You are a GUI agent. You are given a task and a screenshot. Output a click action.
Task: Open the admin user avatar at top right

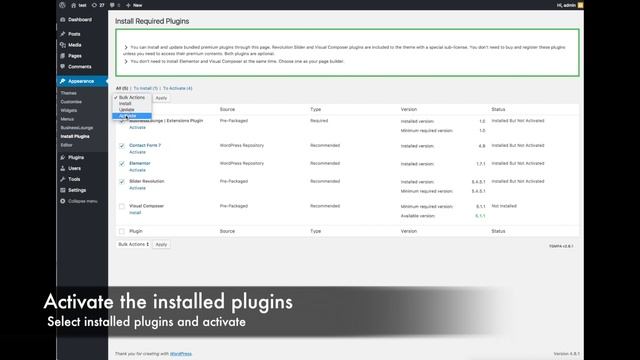pos(580,5)
